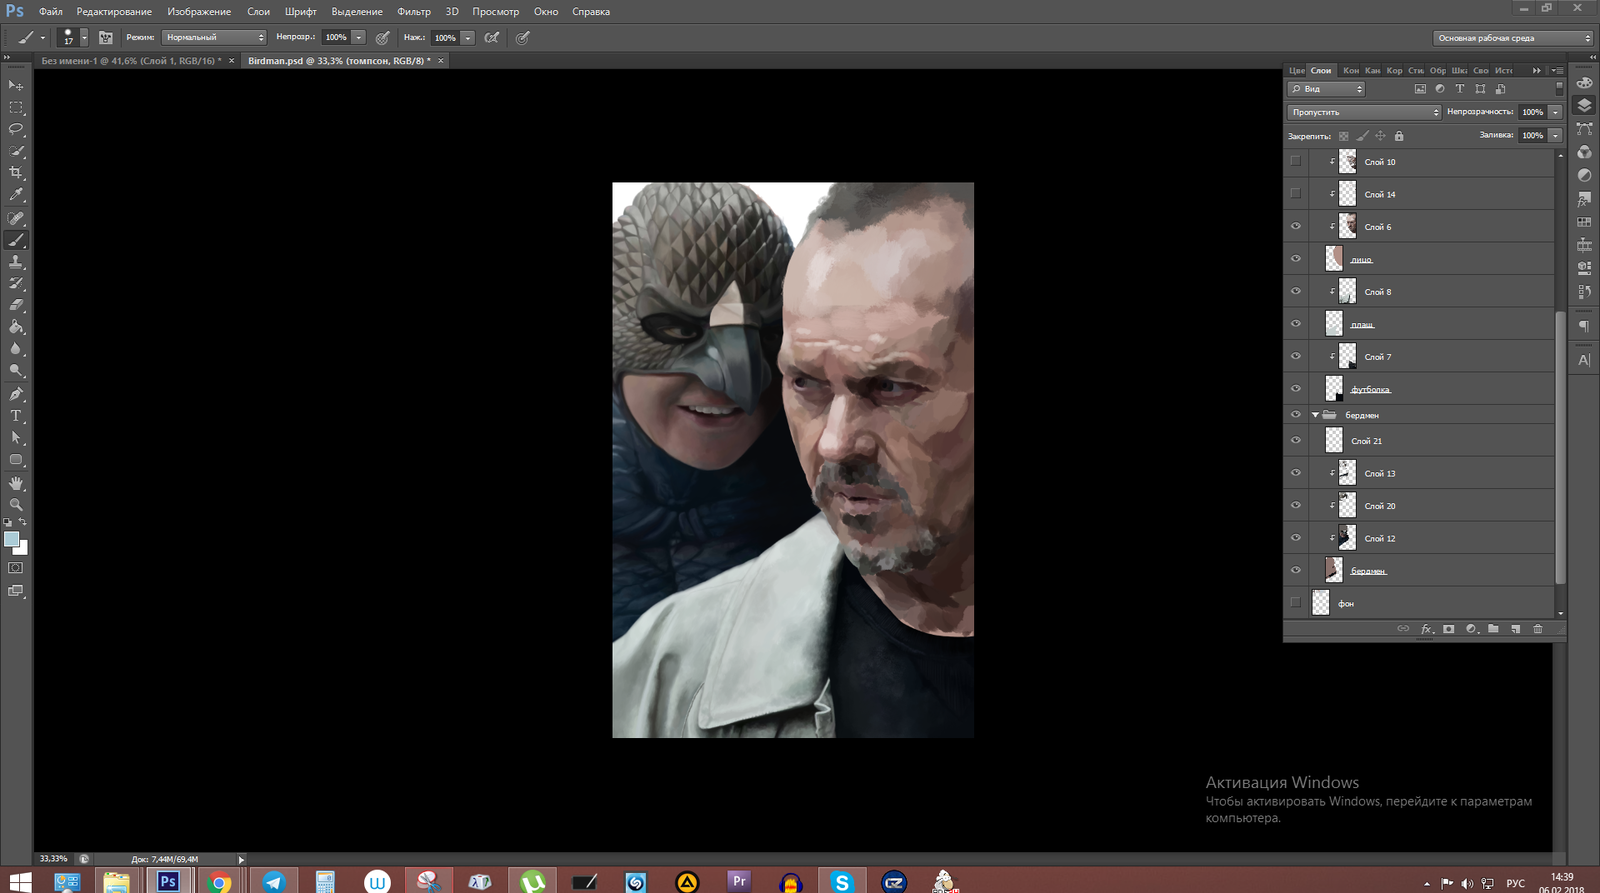This screenshot has width=1600, height=893.
Task: Click the background color swatch
Action: (23, 549)
